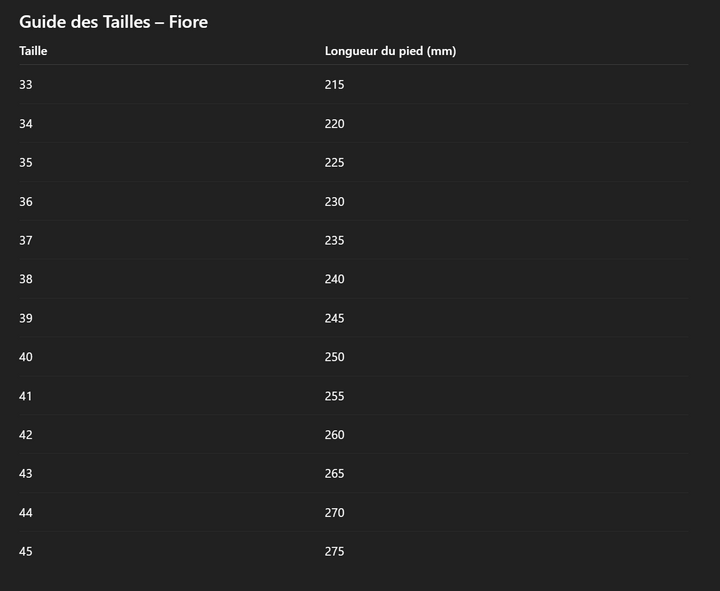This screenshot has height=591, width=720.
Task: Click size 34 in the Taille column
Action: tap(26, 124)
